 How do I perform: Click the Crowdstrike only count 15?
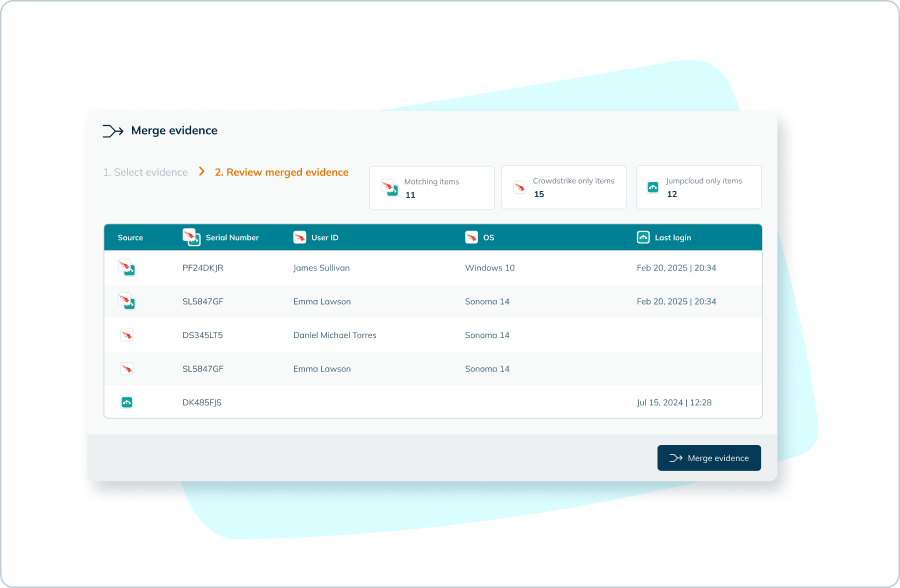point(539,194)
